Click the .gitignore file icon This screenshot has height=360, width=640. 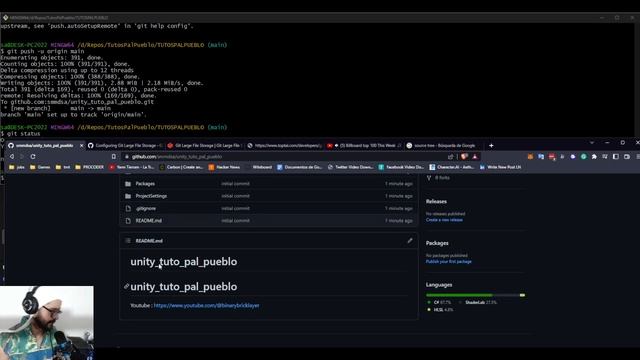128,208
